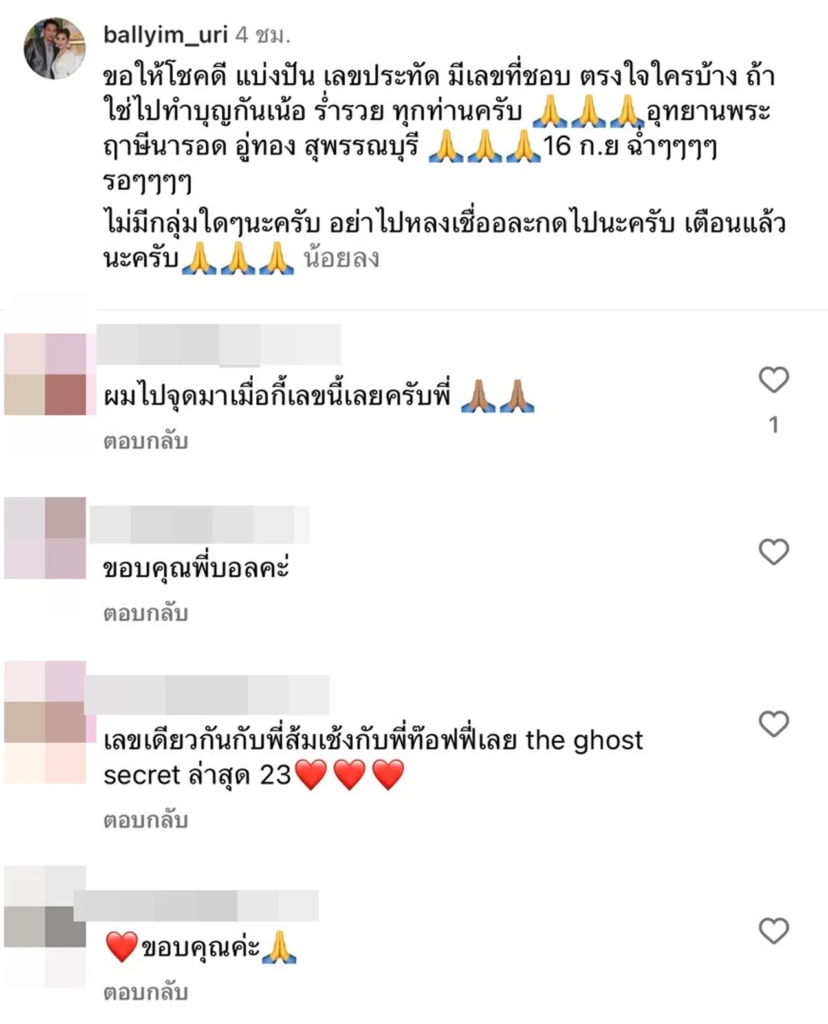Screen dimensions: 828x1024
Task: Reply to the ghost secret comment
Action: 146,820
